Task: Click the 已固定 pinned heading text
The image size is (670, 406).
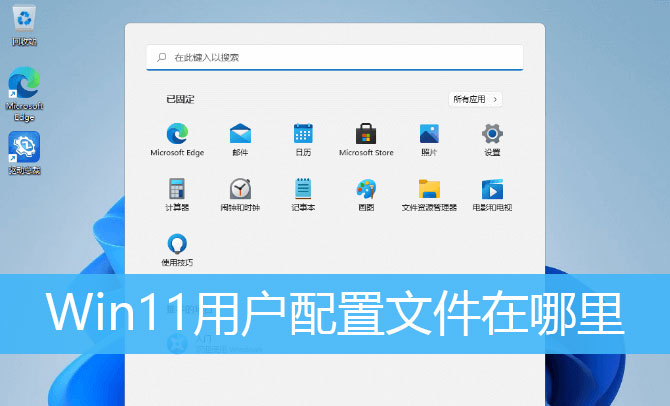Action: 180,99
